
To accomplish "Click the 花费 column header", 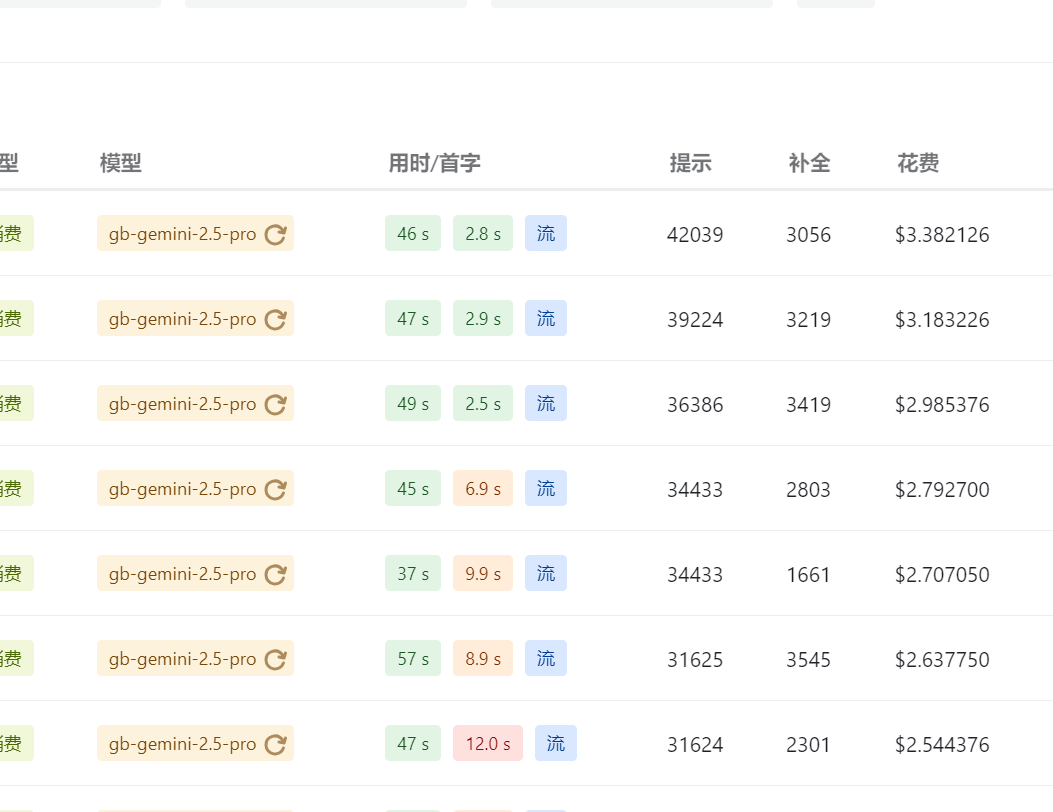I will click(918, 163).
